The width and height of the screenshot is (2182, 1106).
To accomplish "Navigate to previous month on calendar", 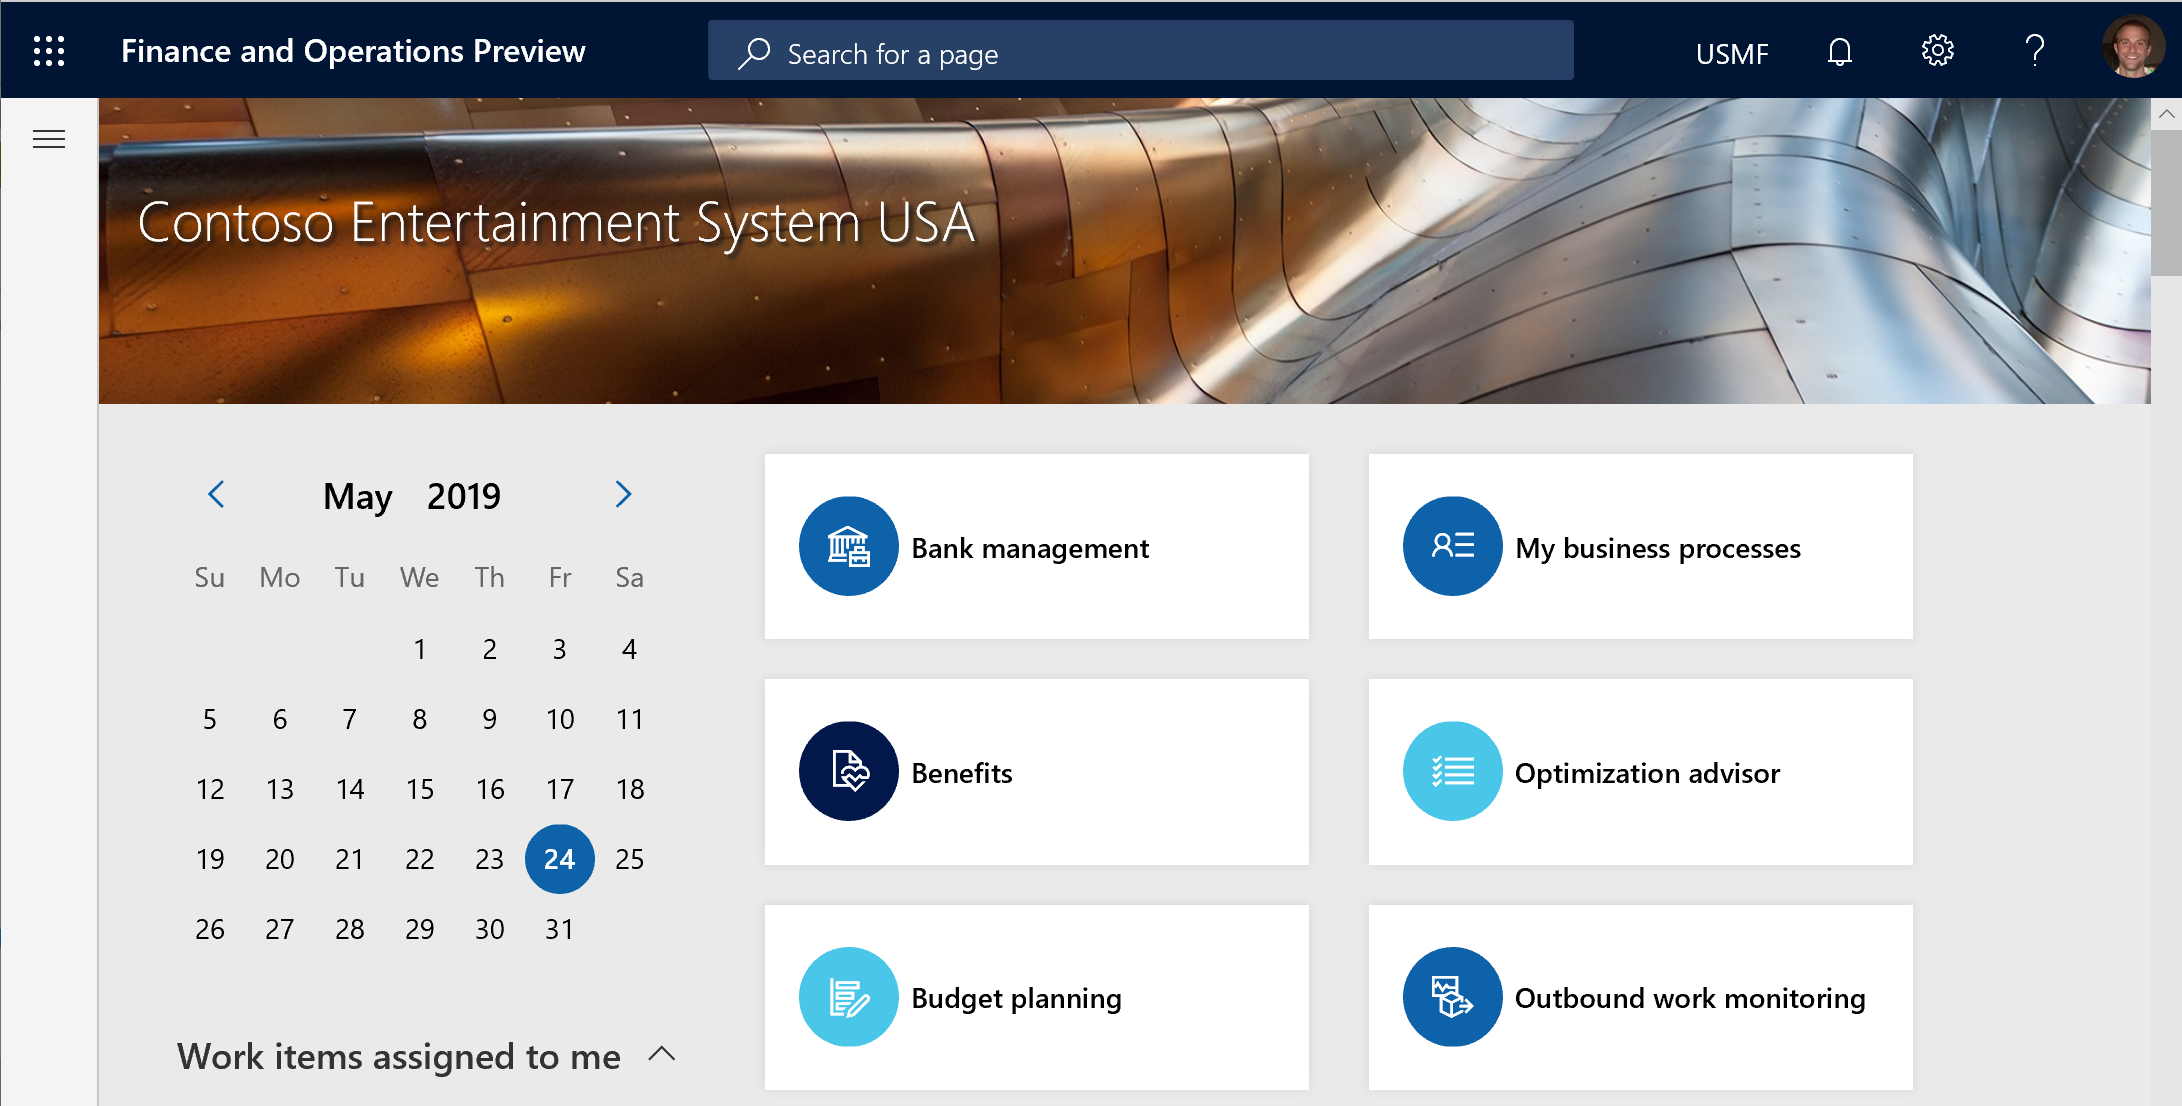I will coord(214,497).
